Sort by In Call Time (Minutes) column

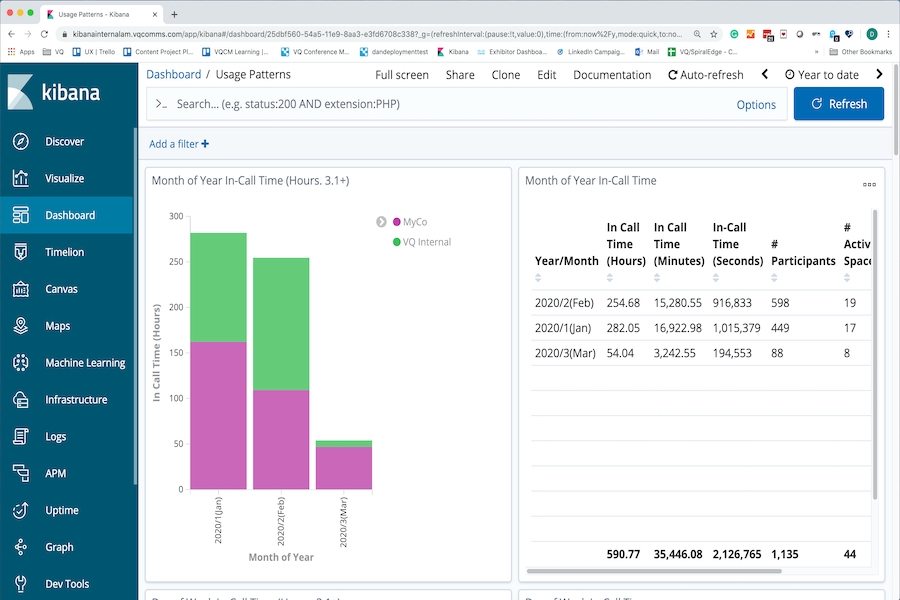point(657,278)
